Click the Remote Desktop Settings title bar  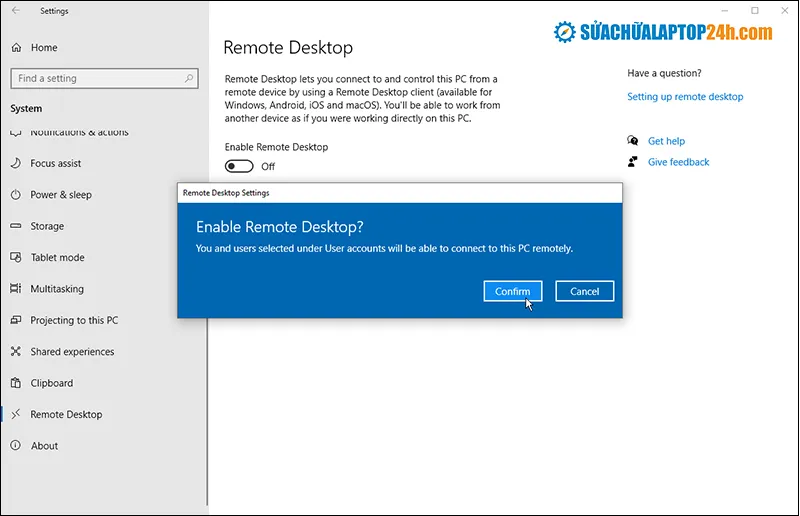[x=400, y=193]
